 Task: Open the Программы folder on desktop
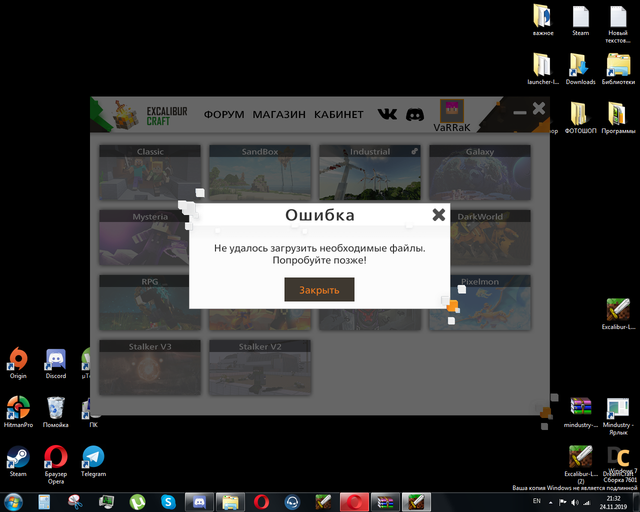click(x=618, y=118)
